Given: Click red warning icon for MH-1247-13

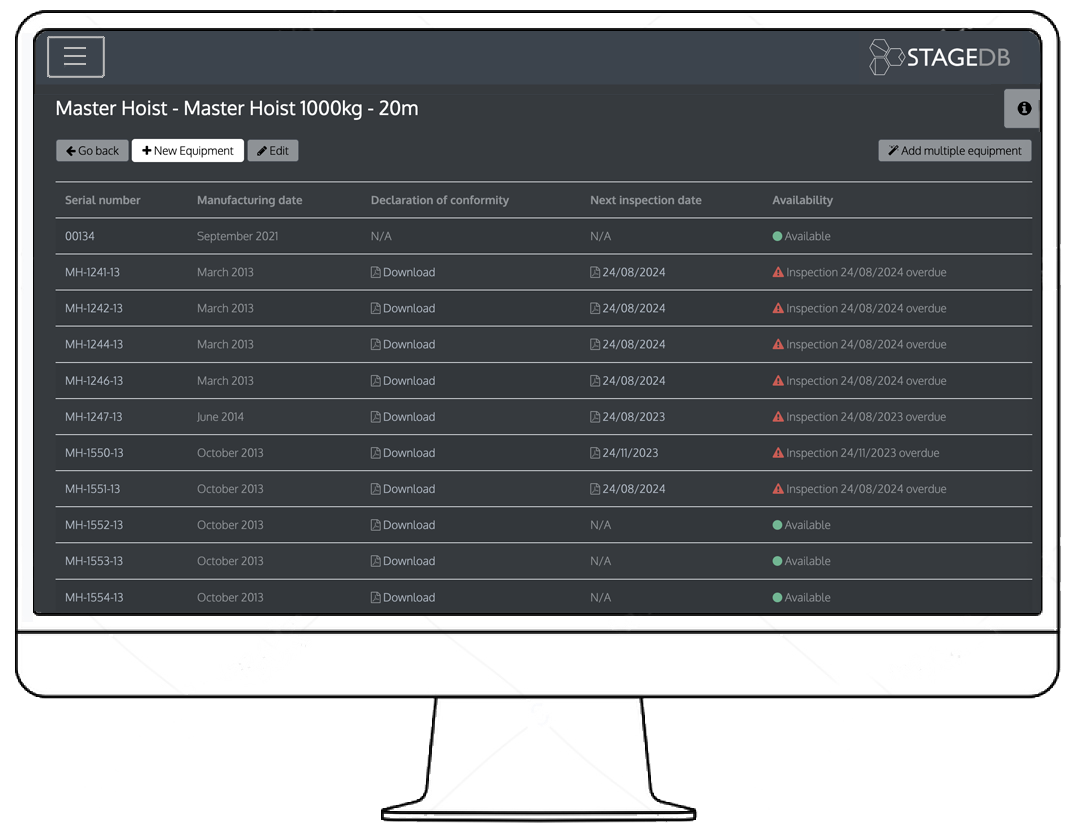Looking at the screenshot, I should point(778,417).
